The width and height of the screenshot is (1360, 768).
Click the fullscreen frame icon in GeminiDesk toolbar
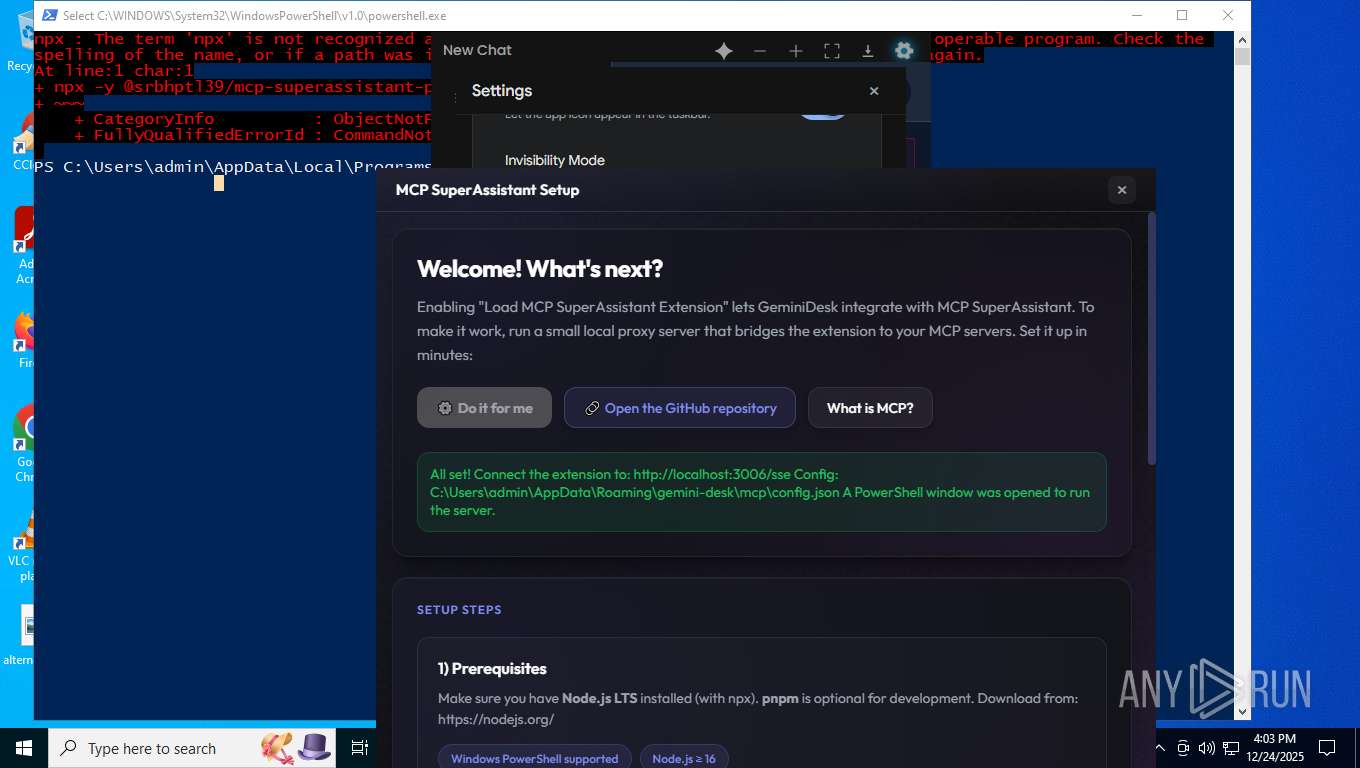tap(832, 51)
